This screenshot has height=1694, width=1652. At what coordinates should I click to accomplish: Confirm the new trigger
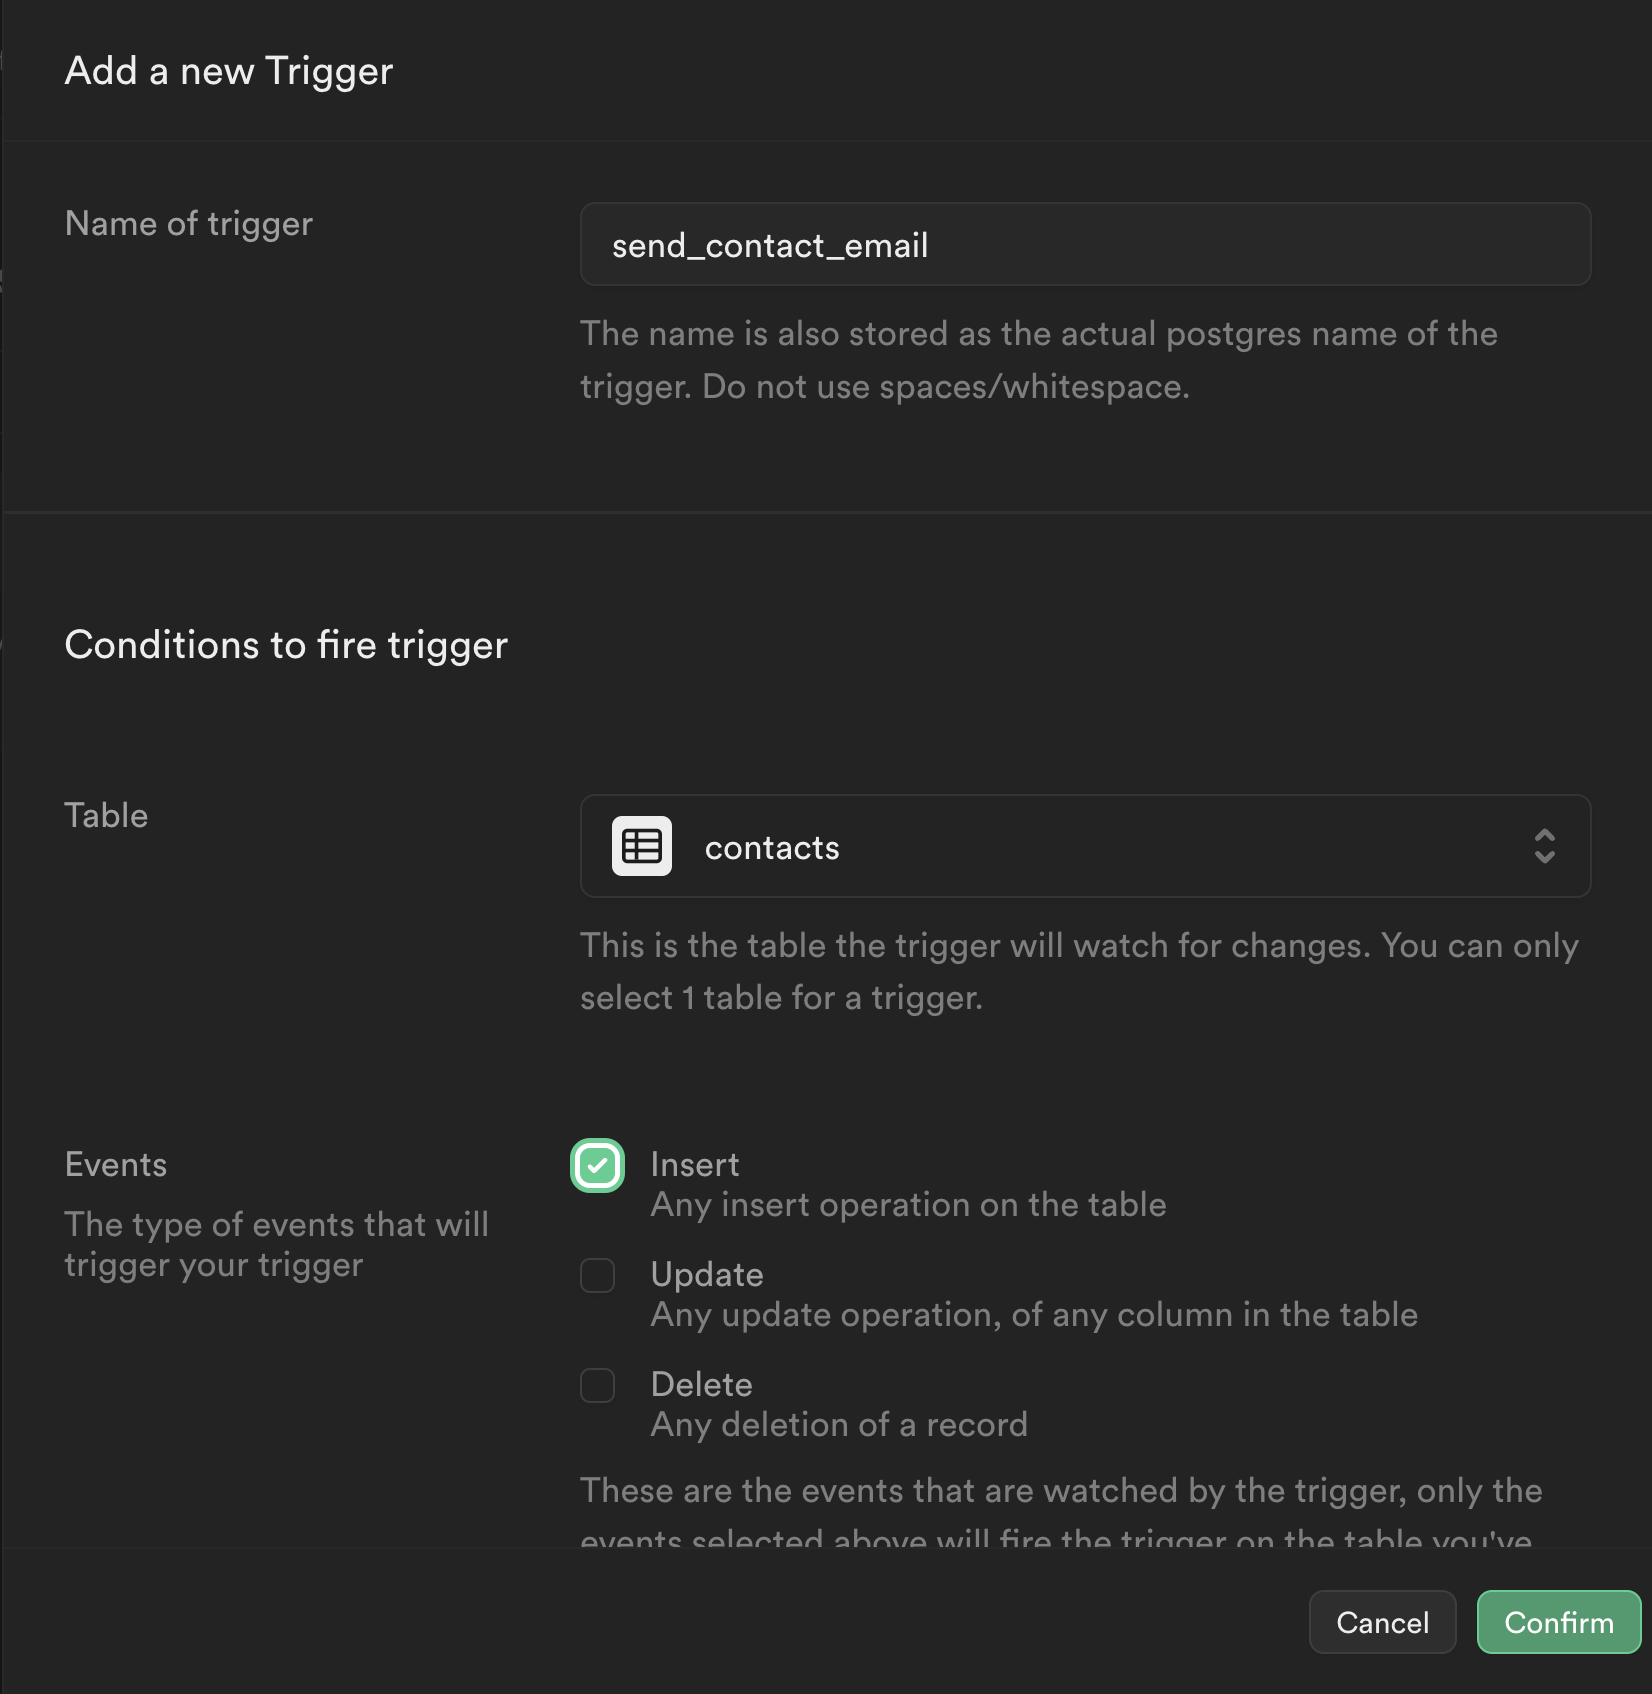coord(1558,1622)
